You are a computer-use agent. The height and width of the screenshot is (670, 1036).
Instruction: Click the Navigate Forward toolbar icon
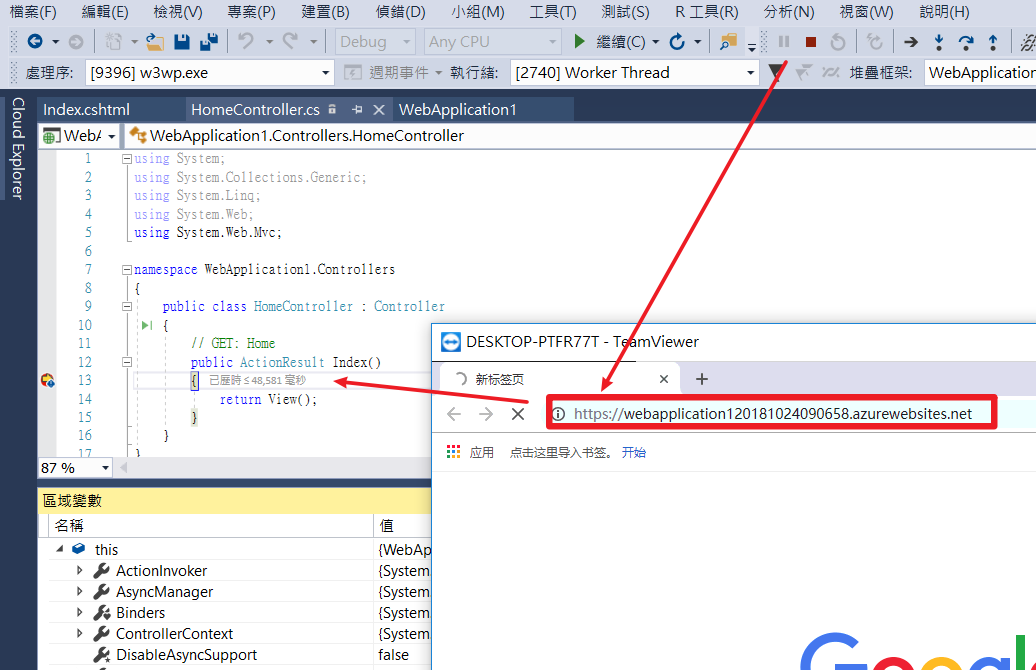pyautogui.click(x=76, y=42)
